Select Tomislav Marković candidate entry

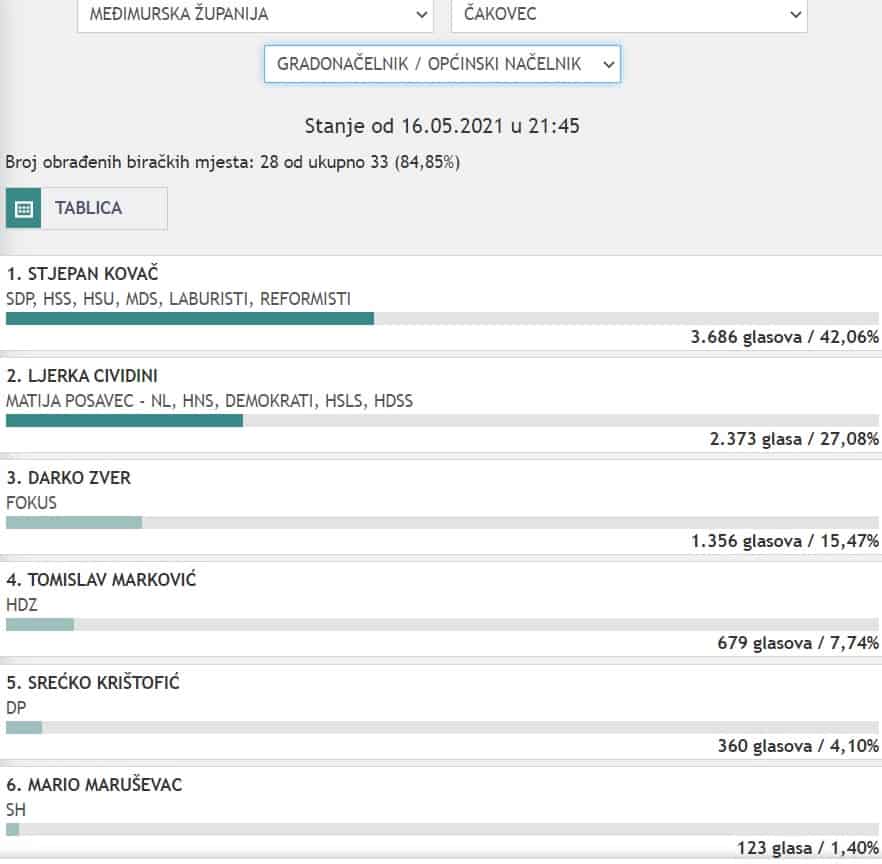pos(101,580)
